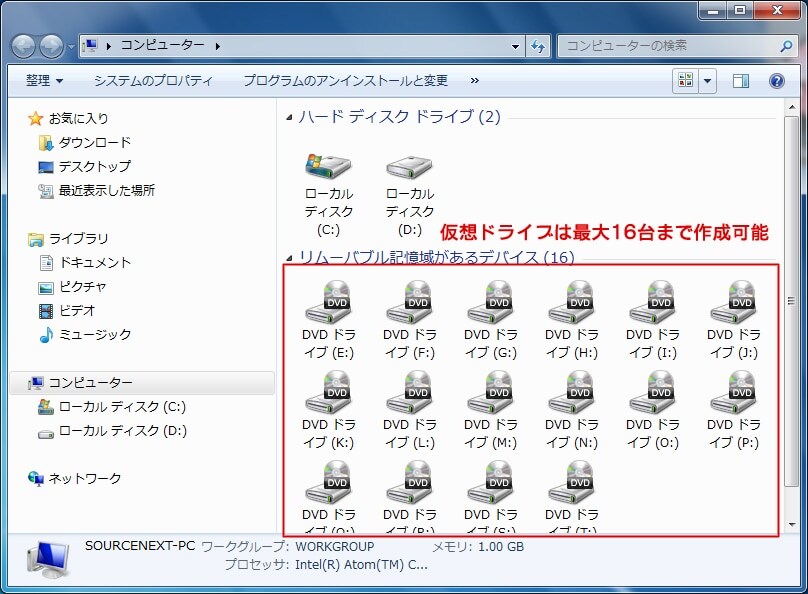Click the computer icon in address bar
Screen dimensions: 808x594
[x=90, y=46]
